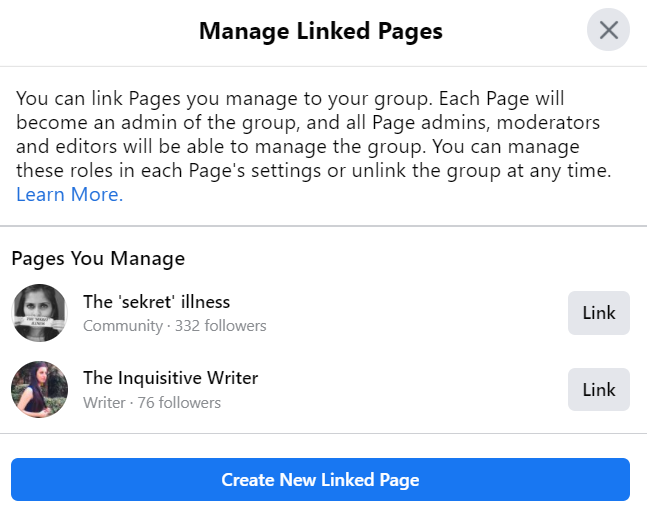Click divider line below the dialog title
The width and height of the screenshot is (647, 516).
323,66
